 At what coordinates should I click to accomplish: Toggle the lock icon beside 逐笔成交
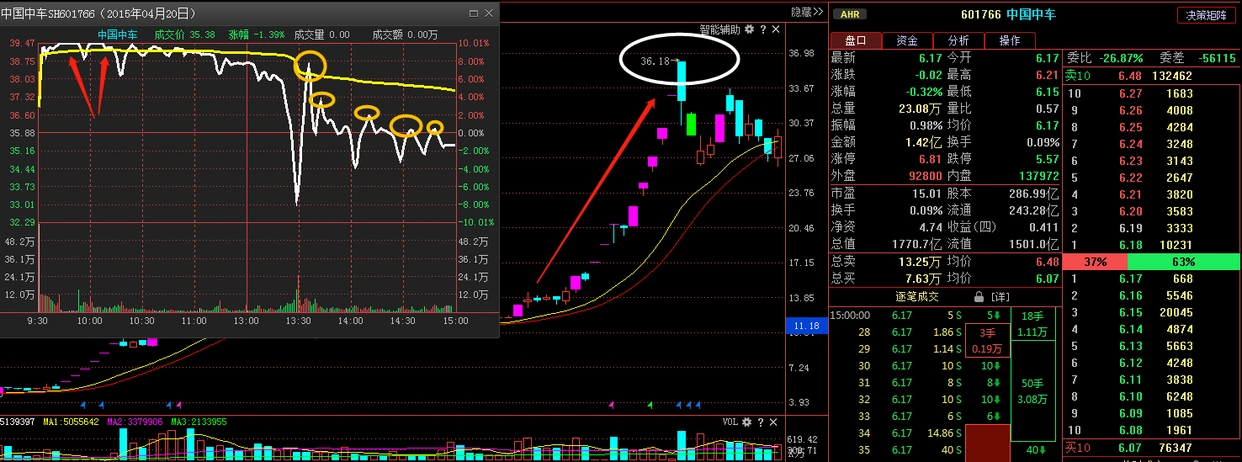pos(979,297)
